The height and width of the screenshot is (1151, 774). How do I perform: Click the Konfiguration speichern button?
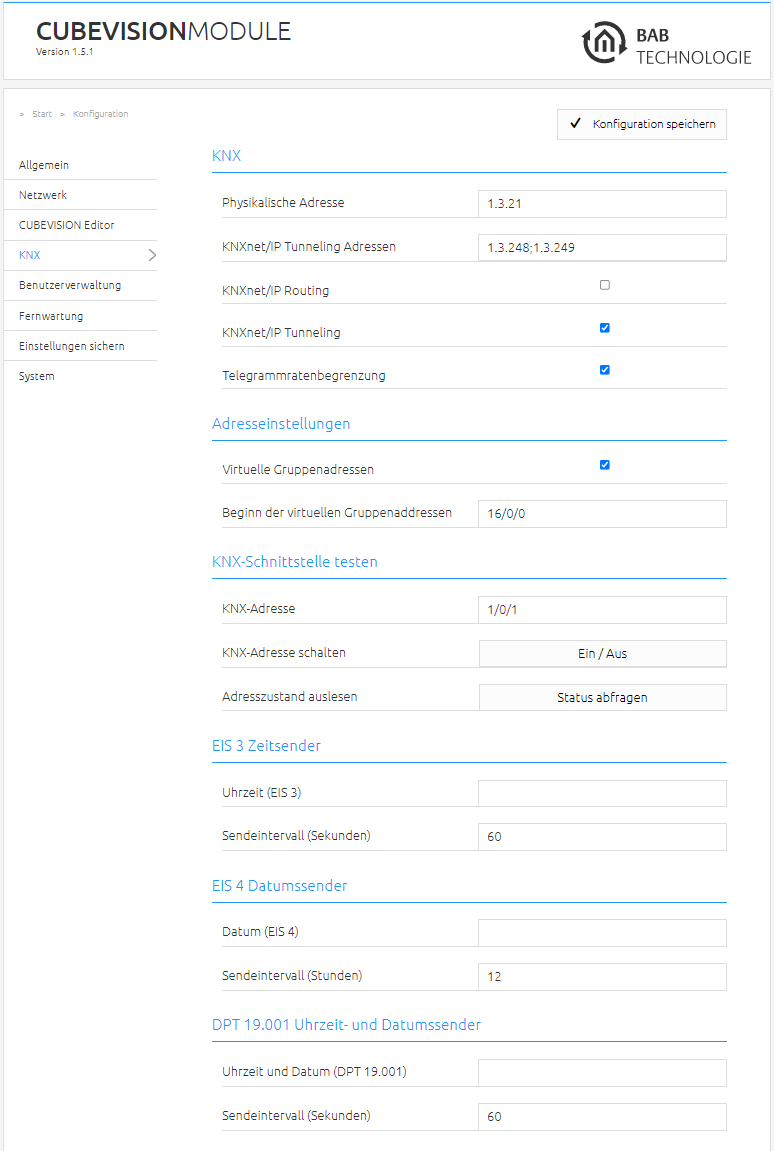click(x=642, y=124)
